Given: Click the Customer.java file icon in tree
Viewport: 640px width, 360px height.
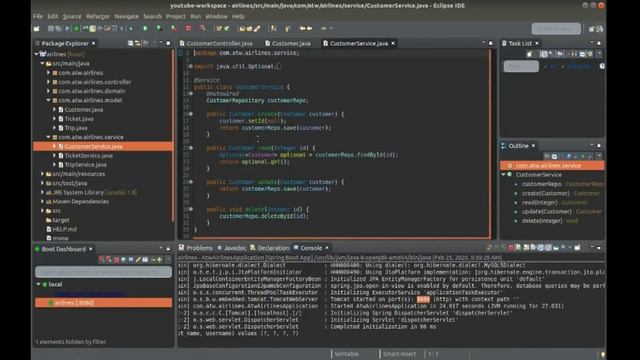Looking at the screenshot, I should 61,109.
